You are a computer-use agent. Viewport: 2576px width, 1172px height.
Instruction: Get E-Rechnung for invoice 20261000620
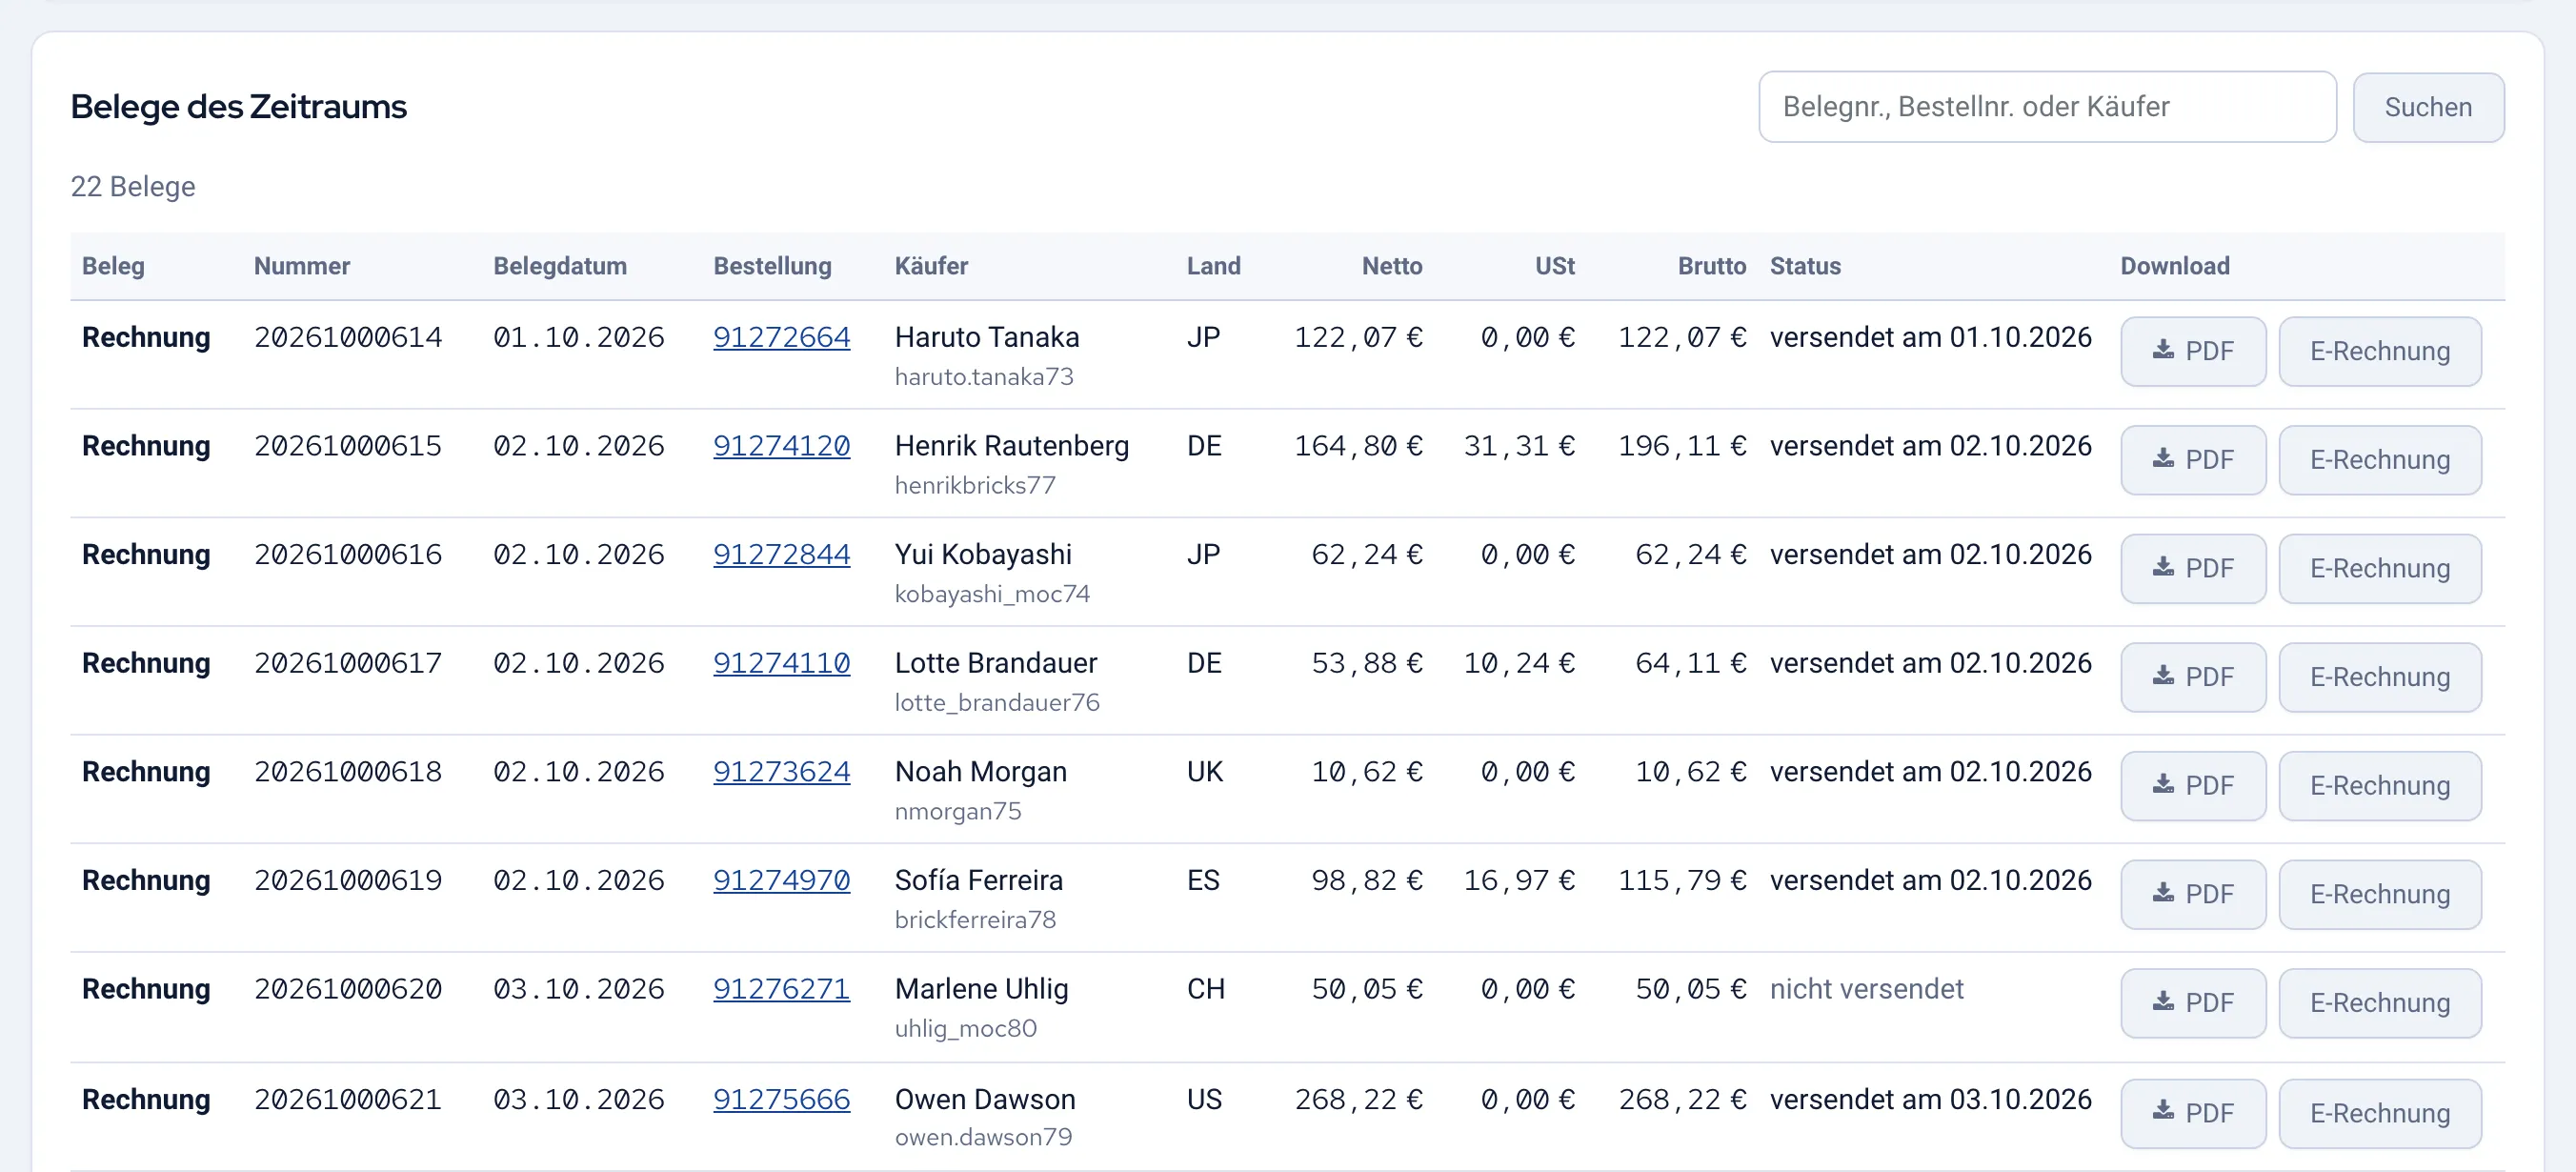2379,1003
